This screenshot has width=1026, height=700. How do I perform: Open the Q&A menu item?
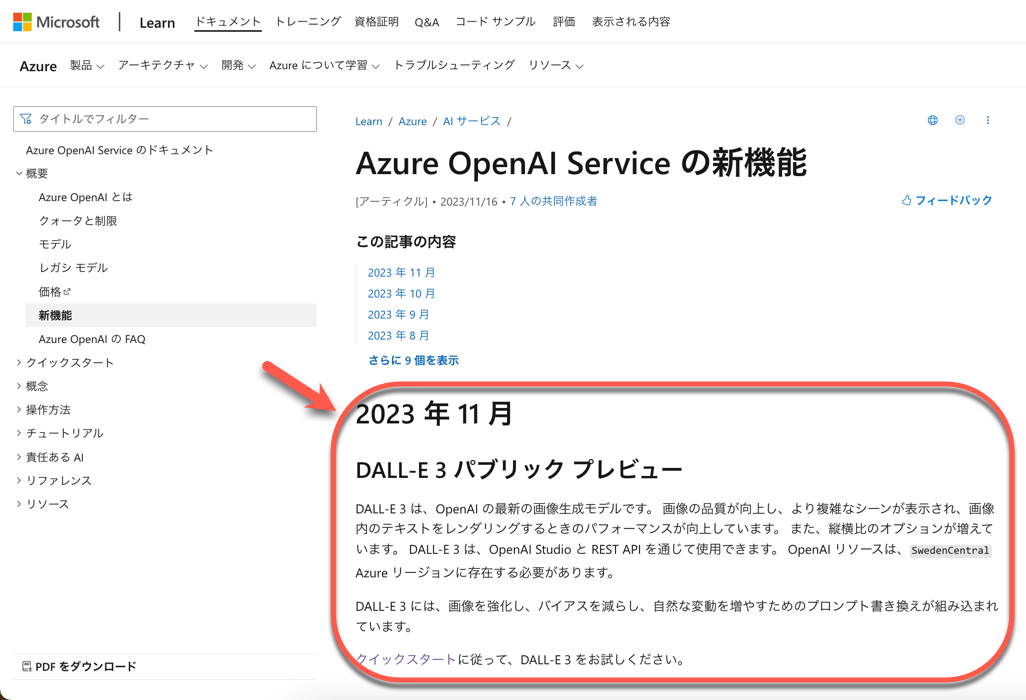pos(427,20)
